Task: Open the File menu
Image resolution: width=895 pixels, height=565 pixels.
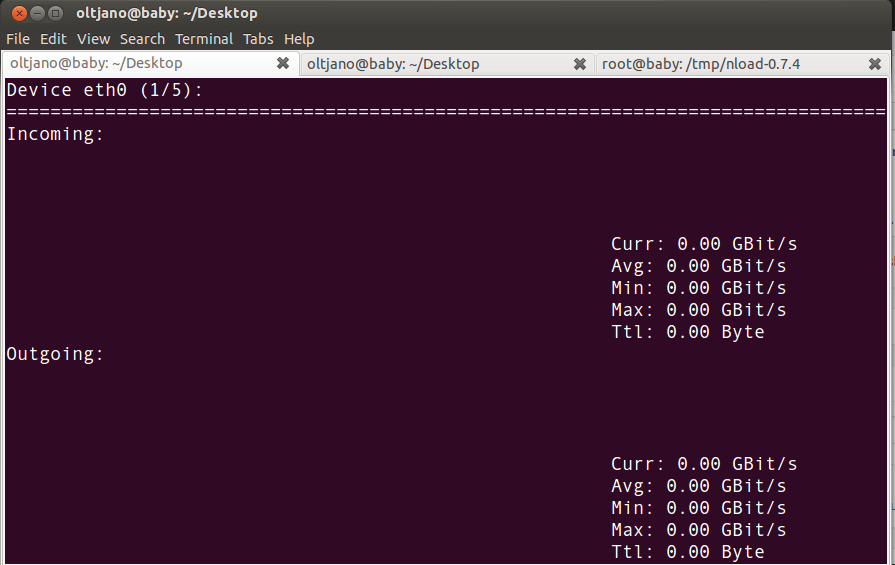Action: pyautogui.click(x=18, y=39)
